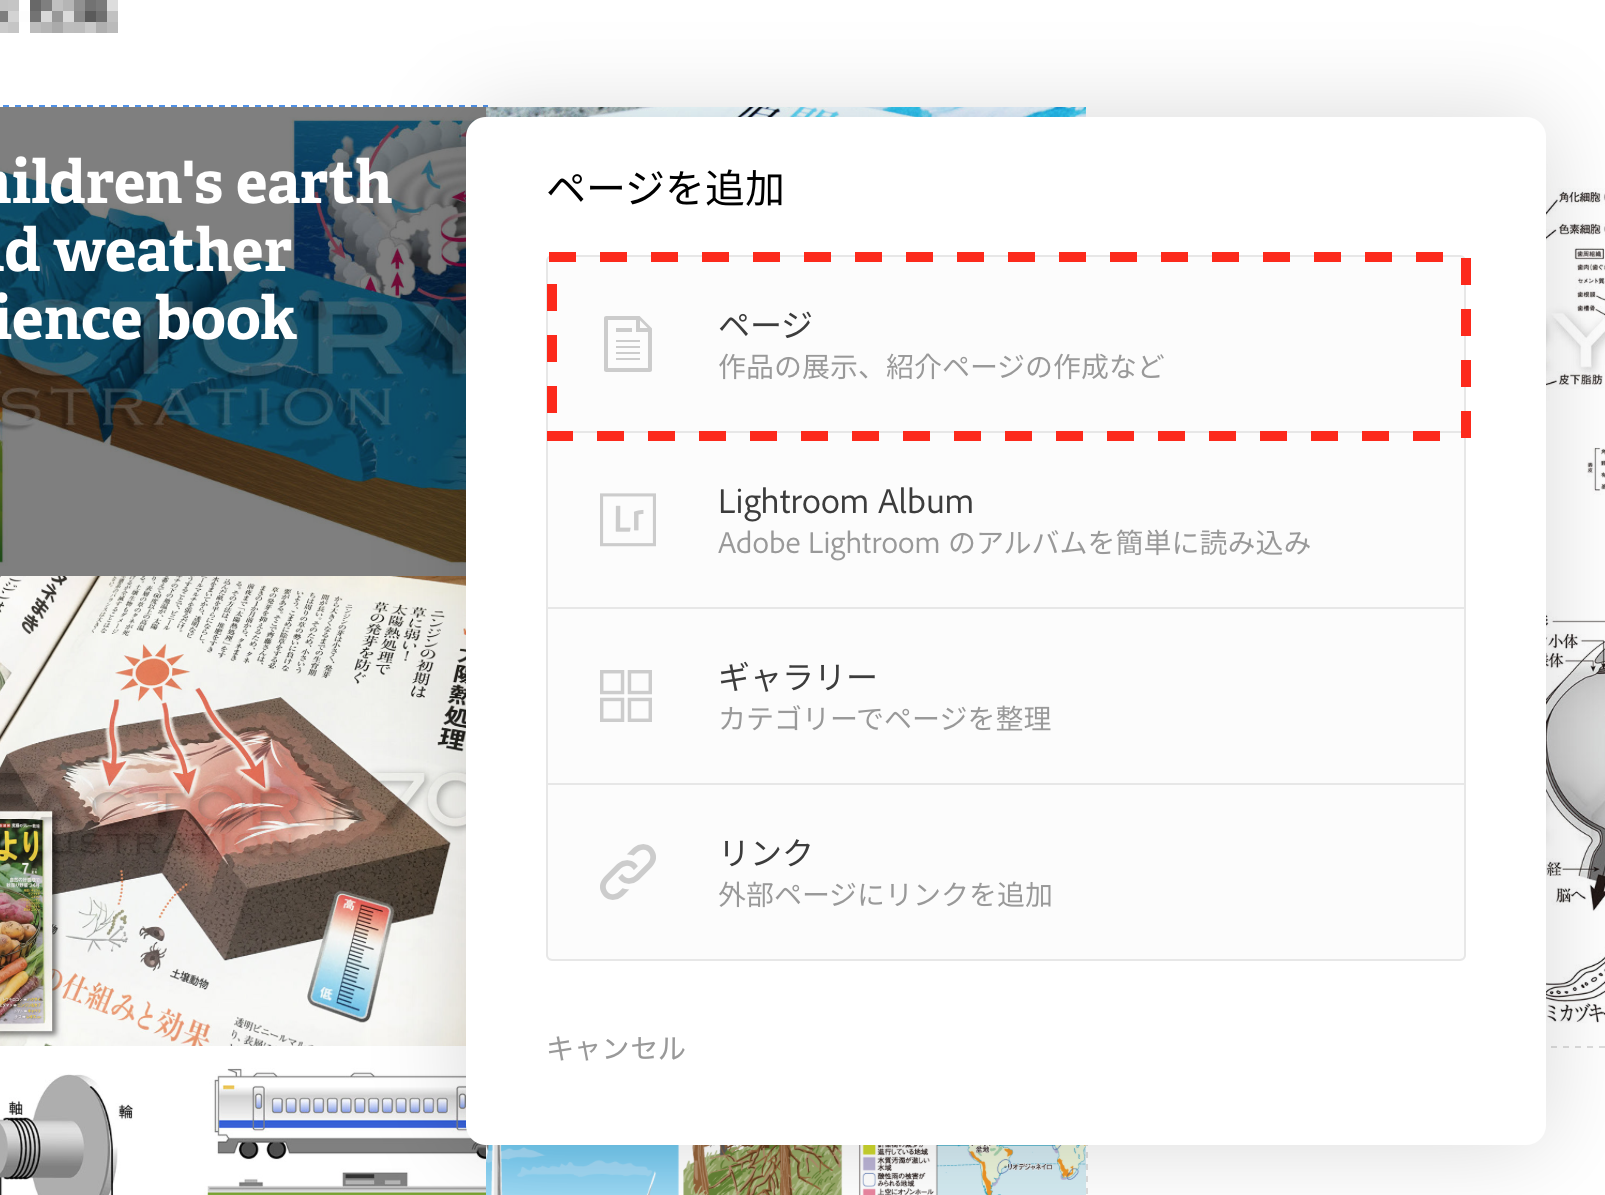1605x1195 pixels.
Task: Select the external link icon in the dialog
Action: 628,870
